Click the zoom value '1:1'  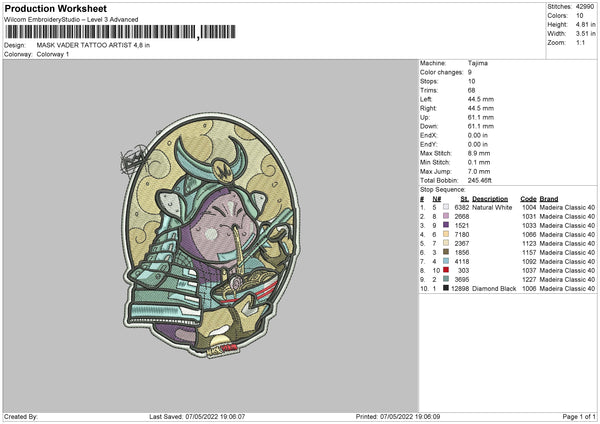(580, 43)
